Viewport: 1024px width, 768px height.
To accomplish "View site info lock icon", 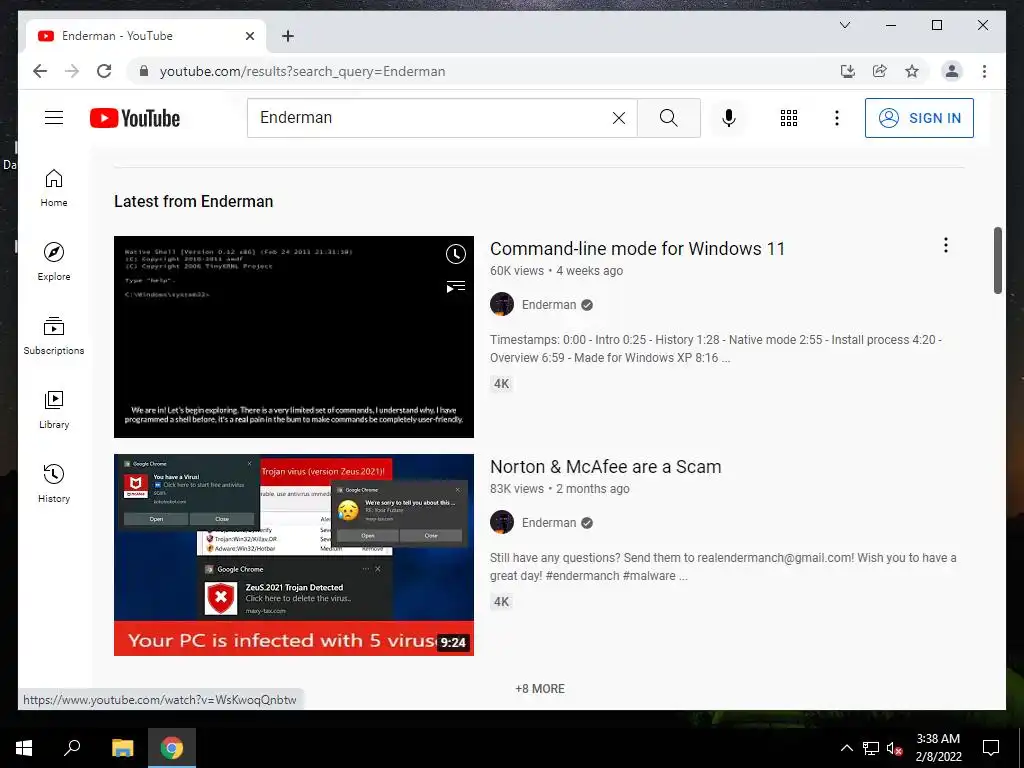I will (x=144, y=71).
